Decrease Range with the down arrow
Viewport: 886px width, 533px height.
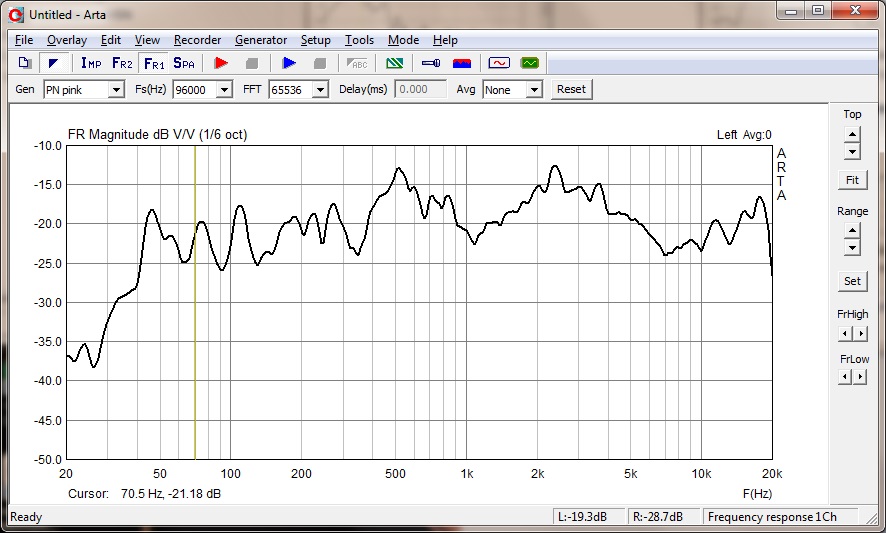(x=852, y=248)
